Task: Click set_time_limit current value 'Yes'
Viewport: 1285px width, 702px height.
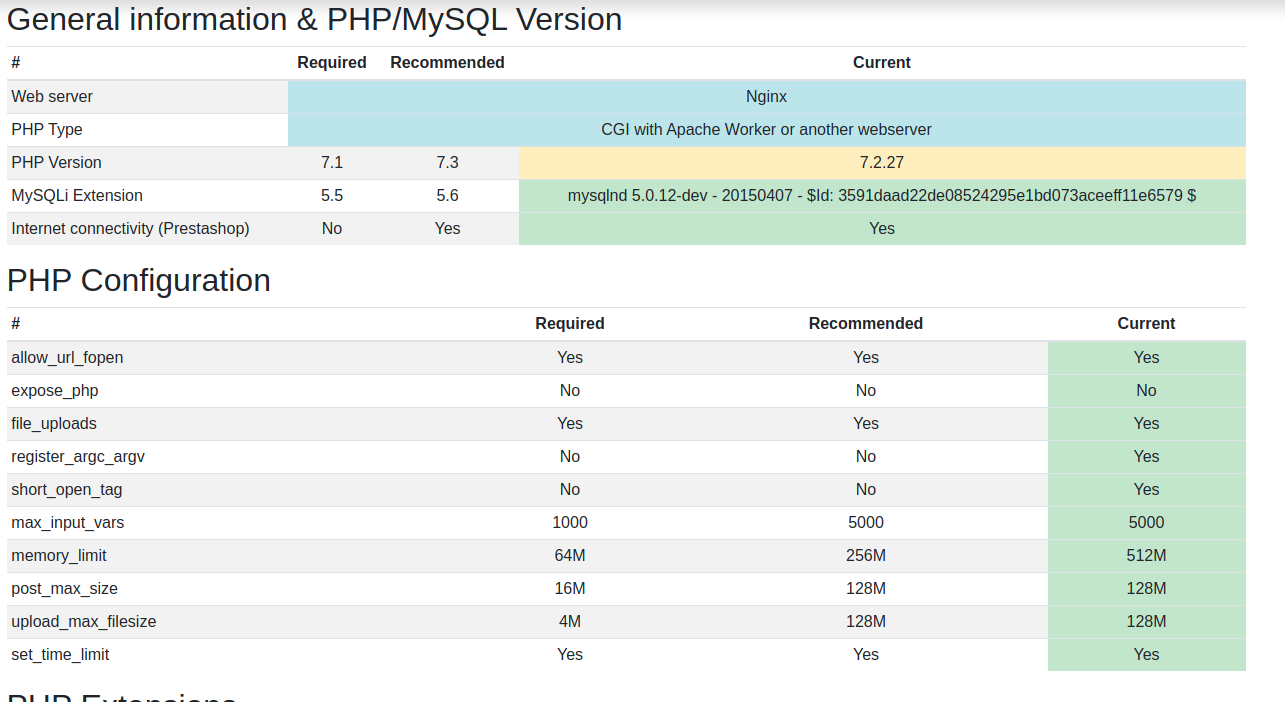Action: pyautogui.click(x=1147, y=655)
